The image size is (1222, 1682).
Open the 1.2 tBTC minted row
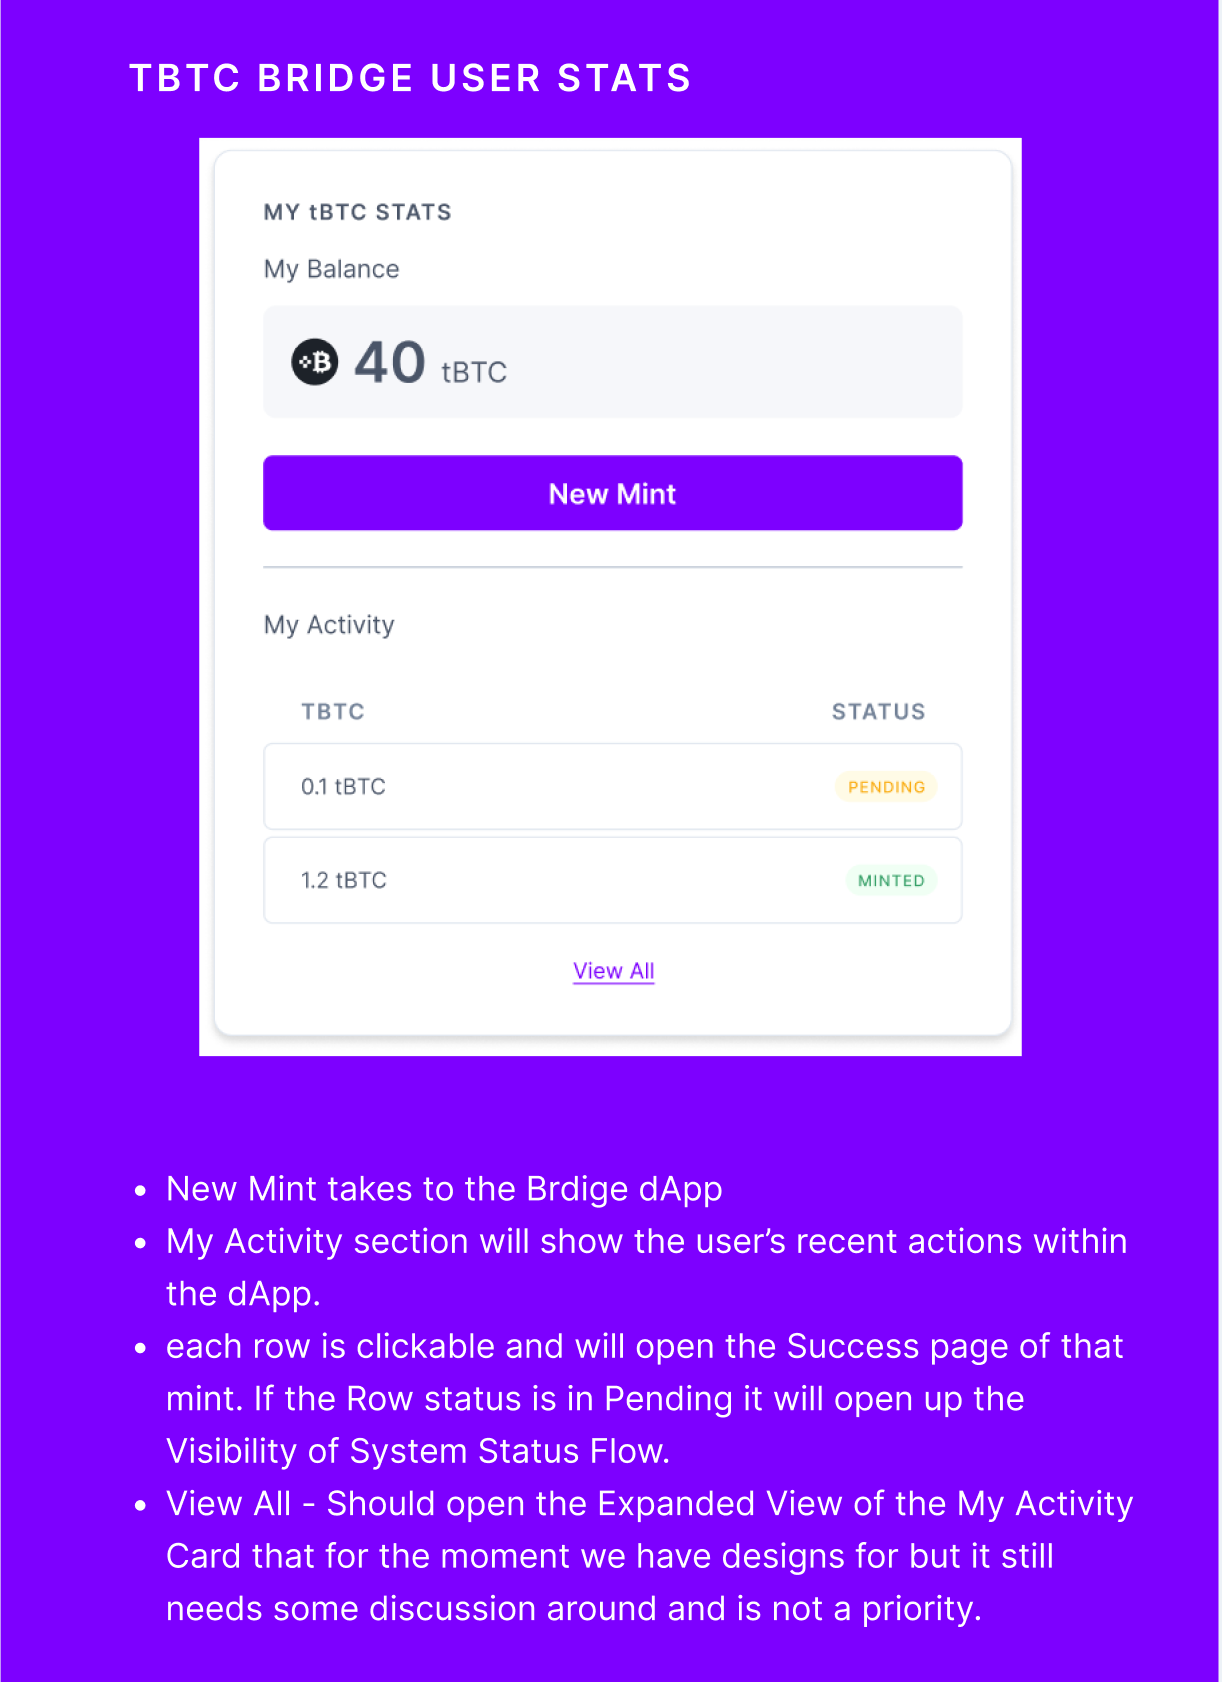[x=612, y=880]
